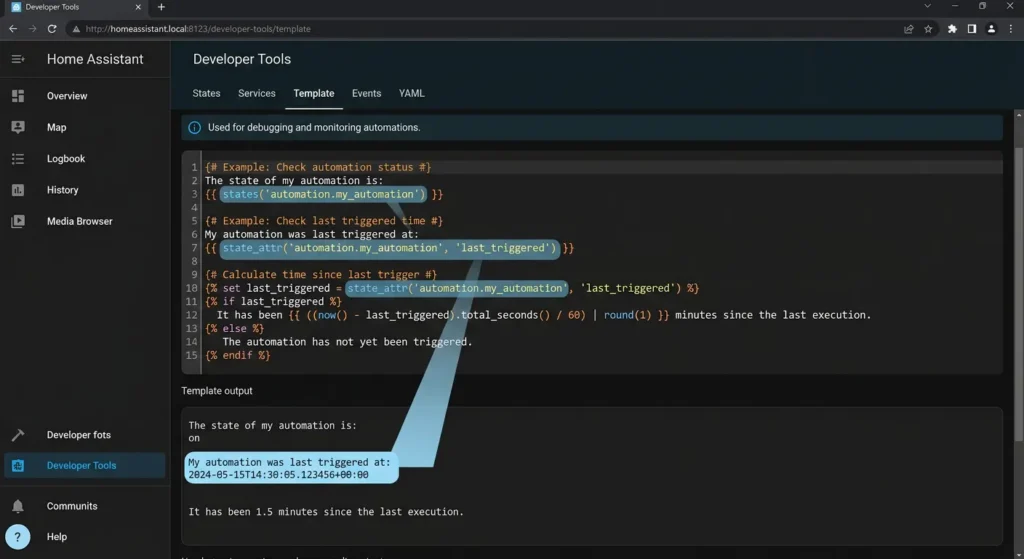Viewport: 1024px width, 559px height.
Task: Click the Home Assistant sidebar title
Action: (95, 59)
